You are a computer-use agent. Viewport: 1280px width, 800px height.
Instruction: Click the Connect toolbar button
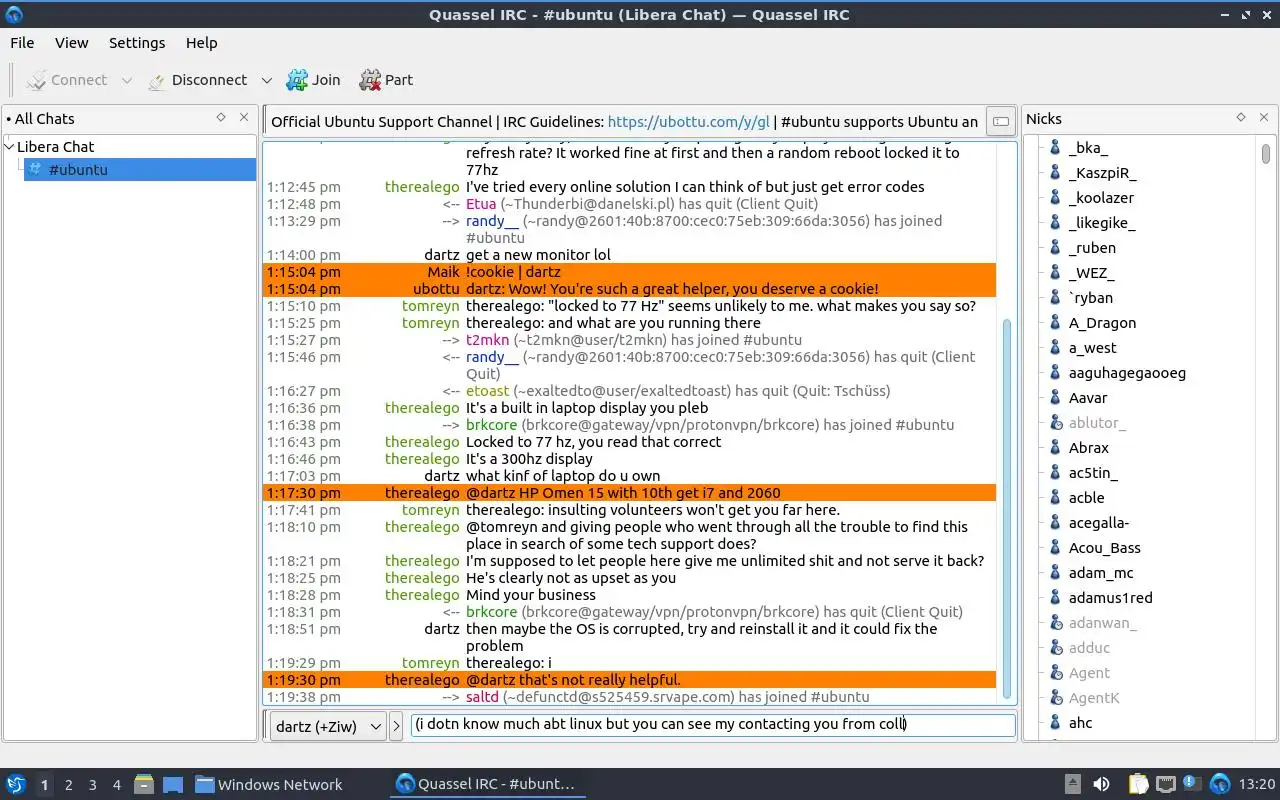66,80
